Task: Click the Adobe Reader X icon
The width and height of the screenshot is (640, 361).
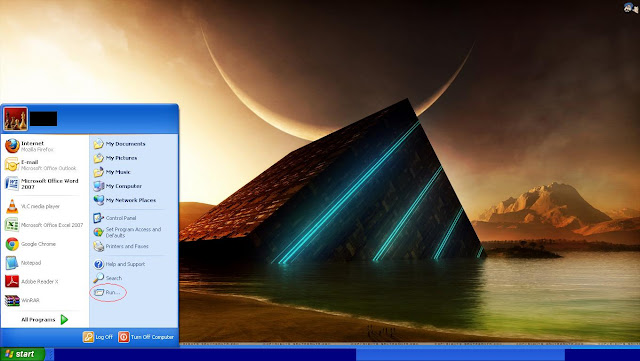Action: pyautogui.click(x=11, y=281)
